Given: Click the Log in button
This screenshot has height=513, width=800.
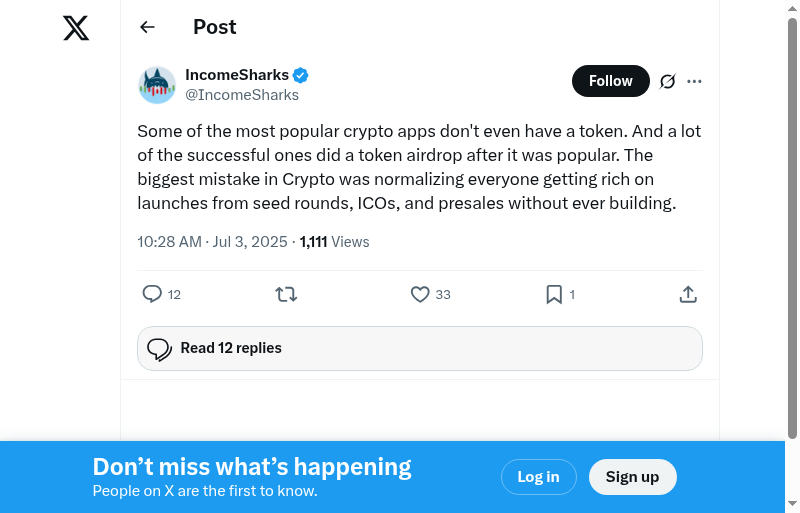Looking at the screenshot, I should pos(538,477).
